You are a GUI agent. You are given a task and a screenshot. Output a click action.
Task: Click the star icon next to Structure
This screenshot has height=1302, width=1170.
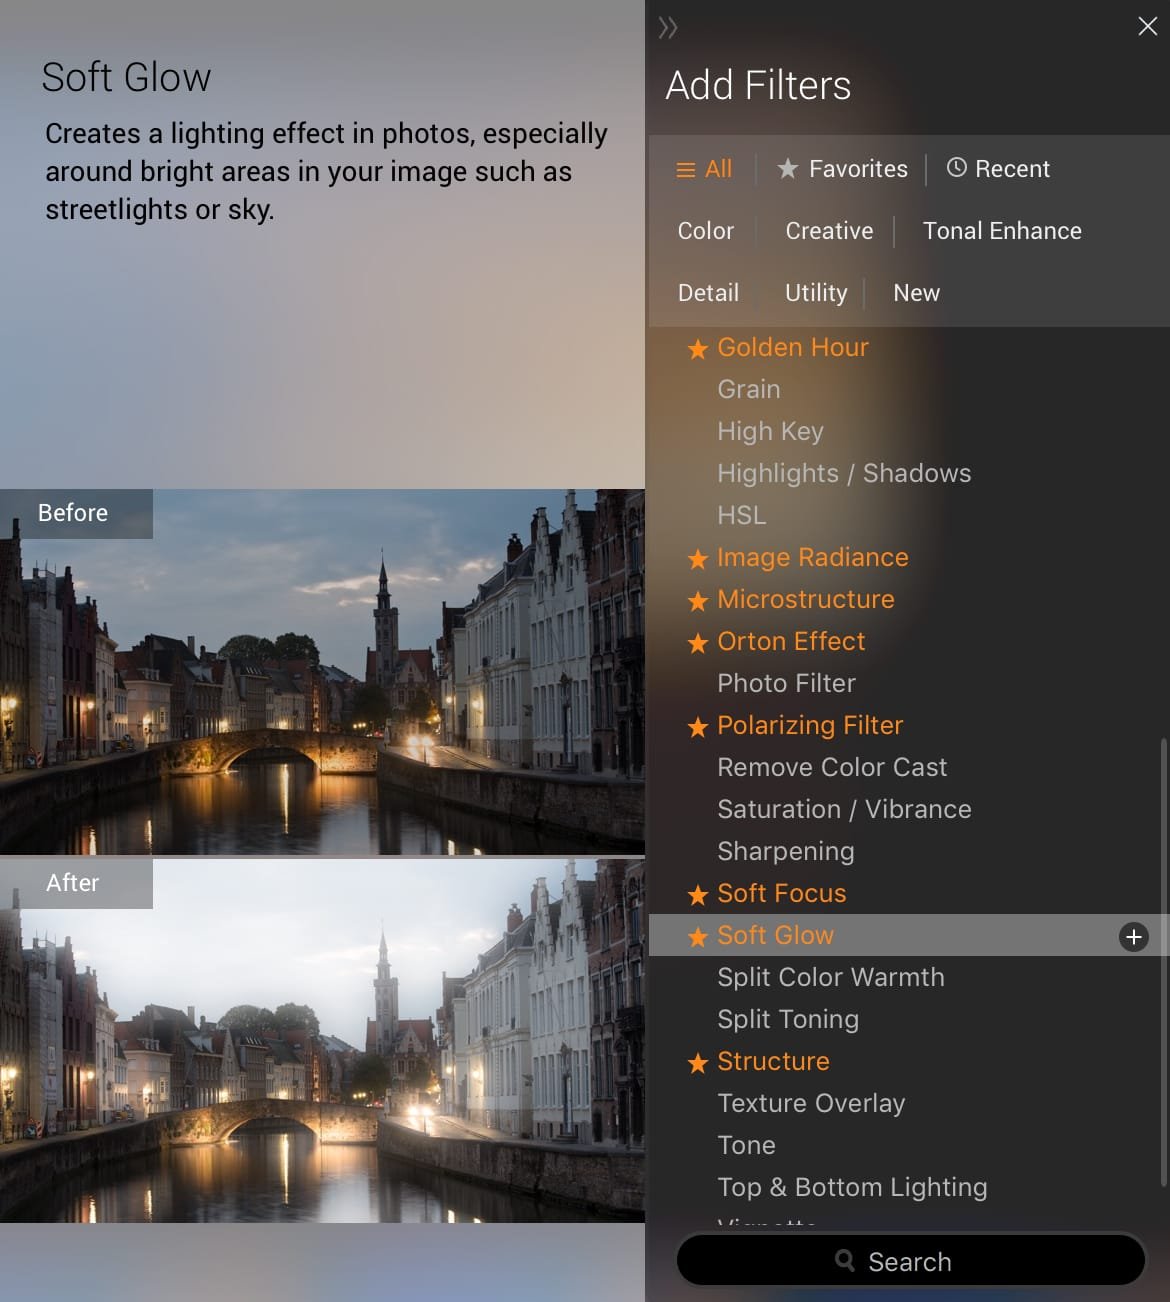[x=698, y=1063]
